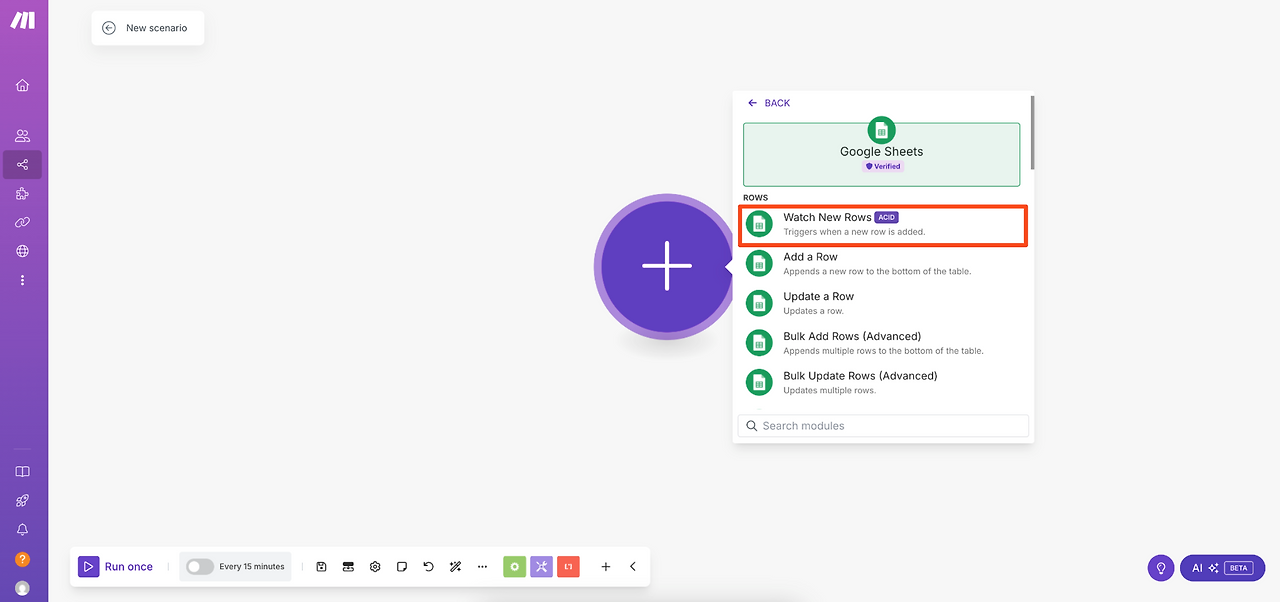Image resolution: width=1280 pixels, height=602 pixels.
Task: Open the orange Help question mark icon
Action: click(22, 559)
